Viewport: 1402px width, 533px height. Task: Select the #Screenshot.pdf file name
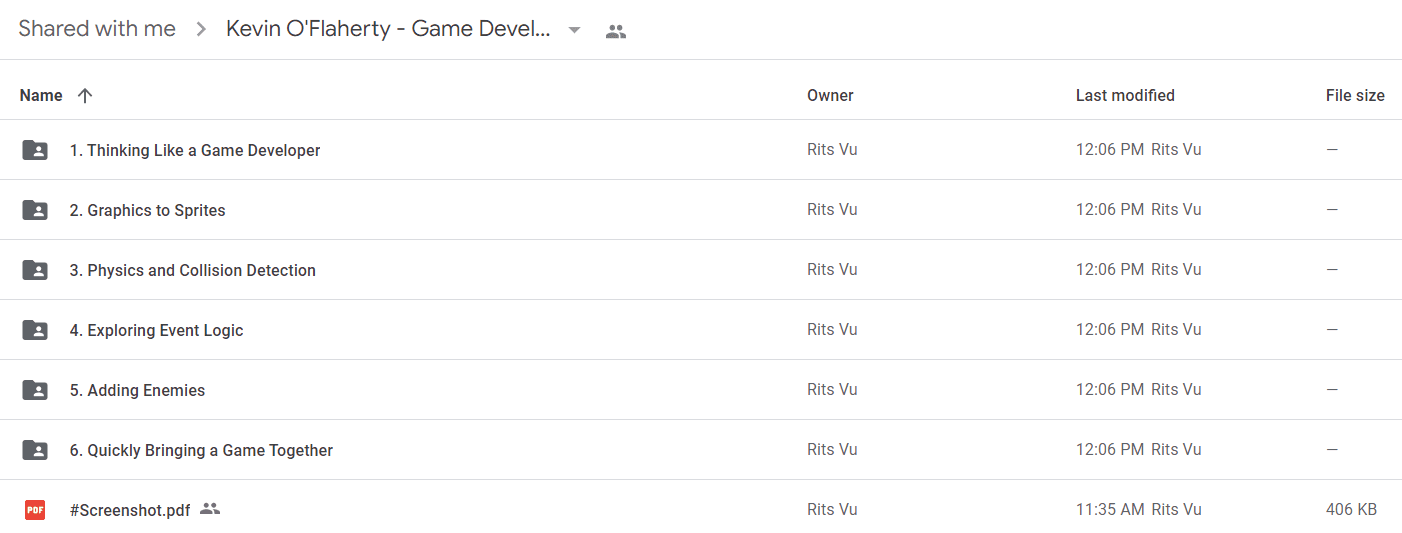pyautogui.click(x=130, y=510)
